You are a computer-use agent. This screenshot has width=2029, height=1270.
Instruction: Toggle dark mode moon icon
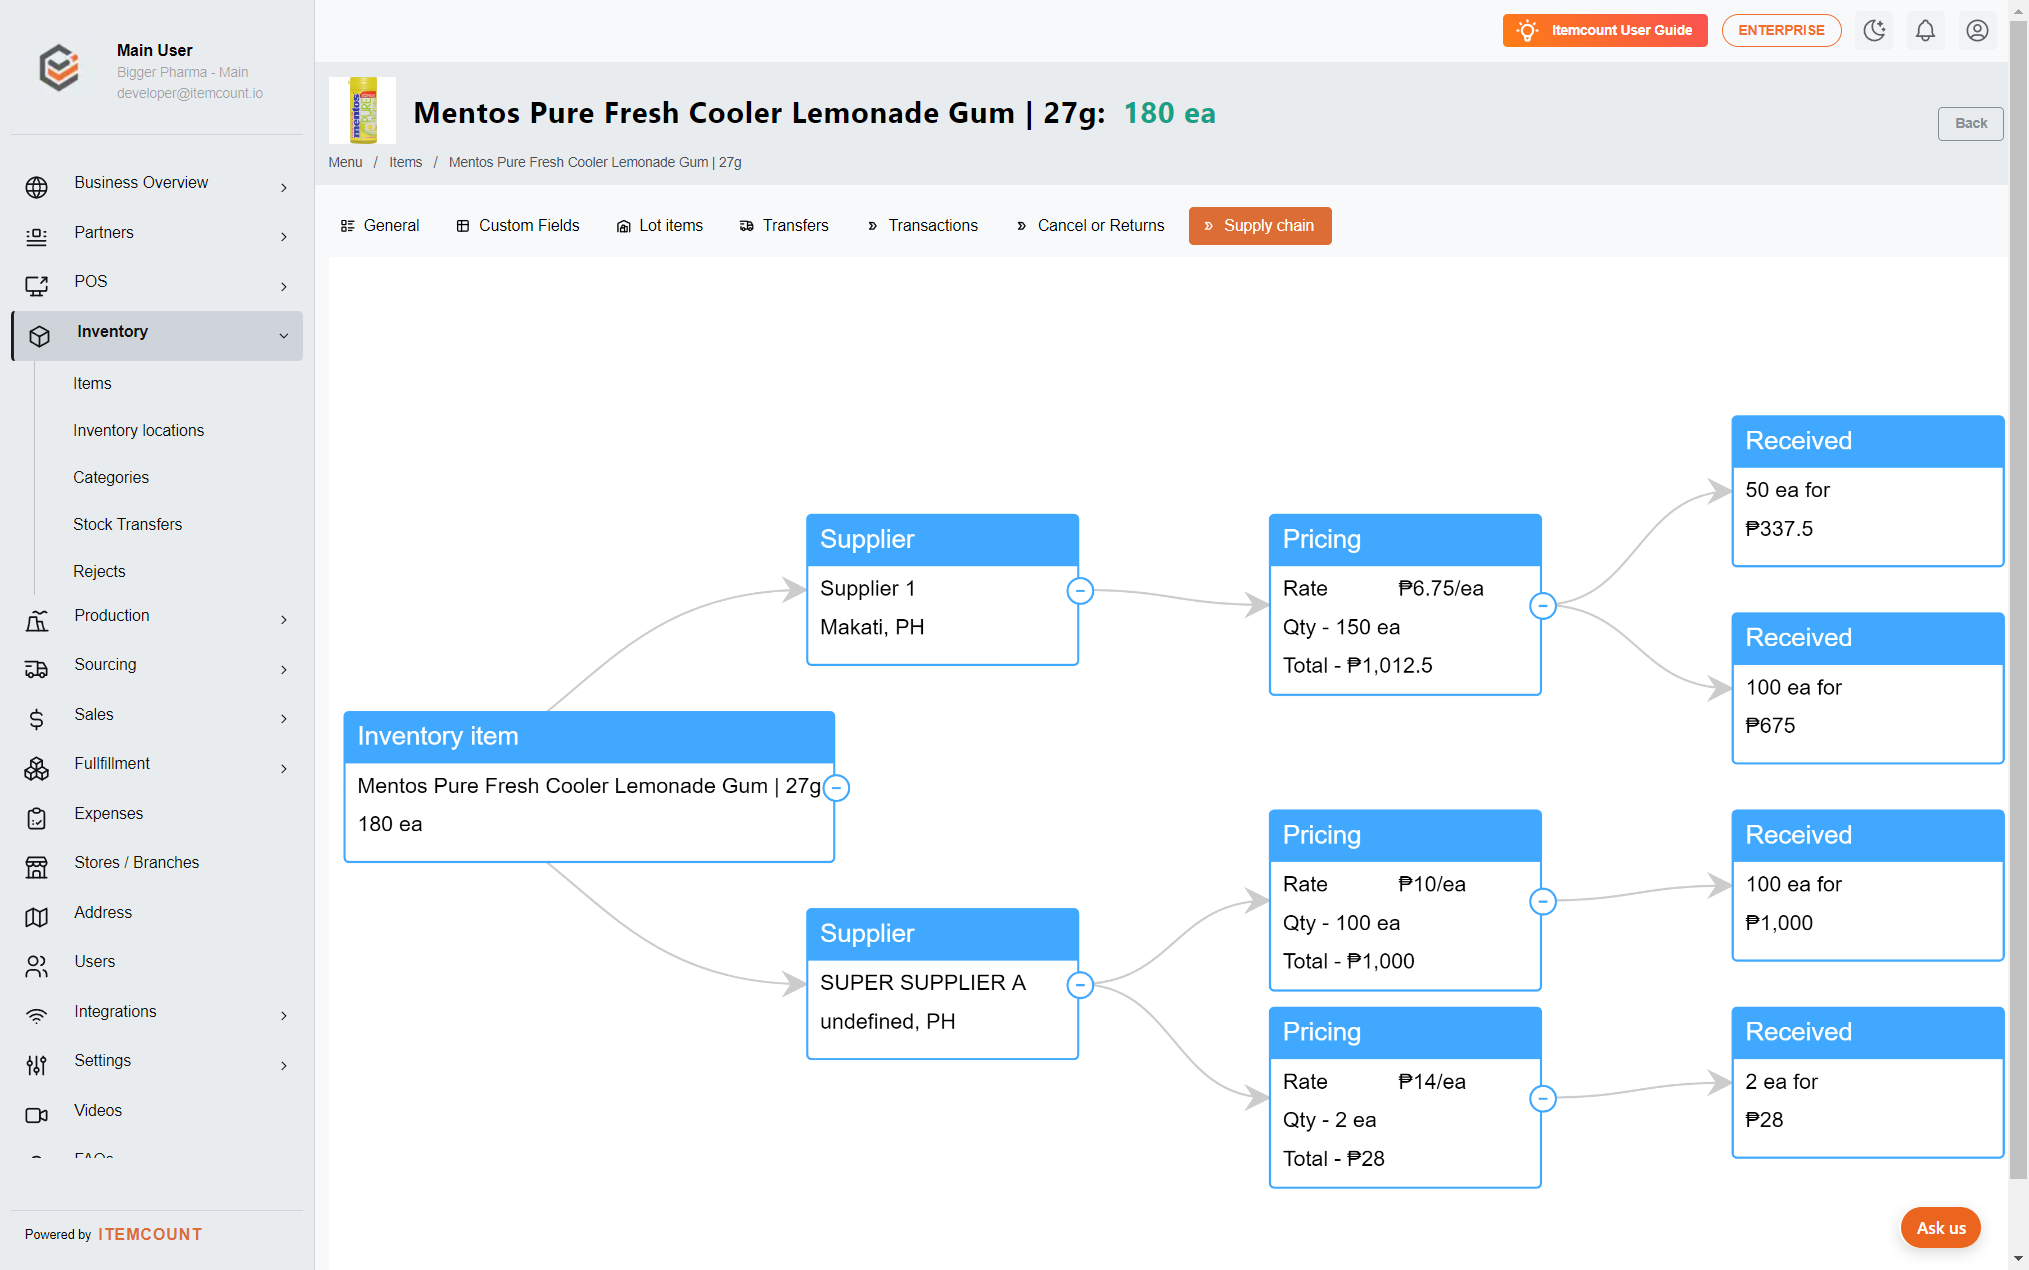1874,30
